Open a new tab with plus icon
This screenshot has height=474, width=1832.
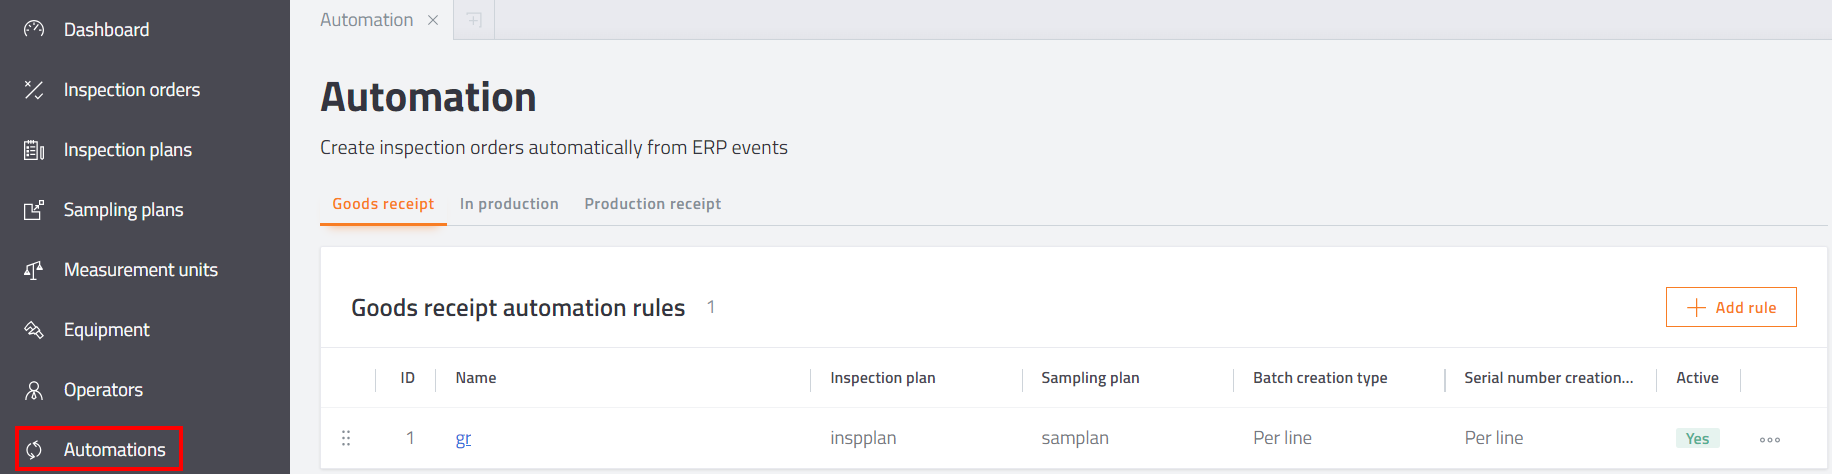pyautogui.click(x=474, y=20)
